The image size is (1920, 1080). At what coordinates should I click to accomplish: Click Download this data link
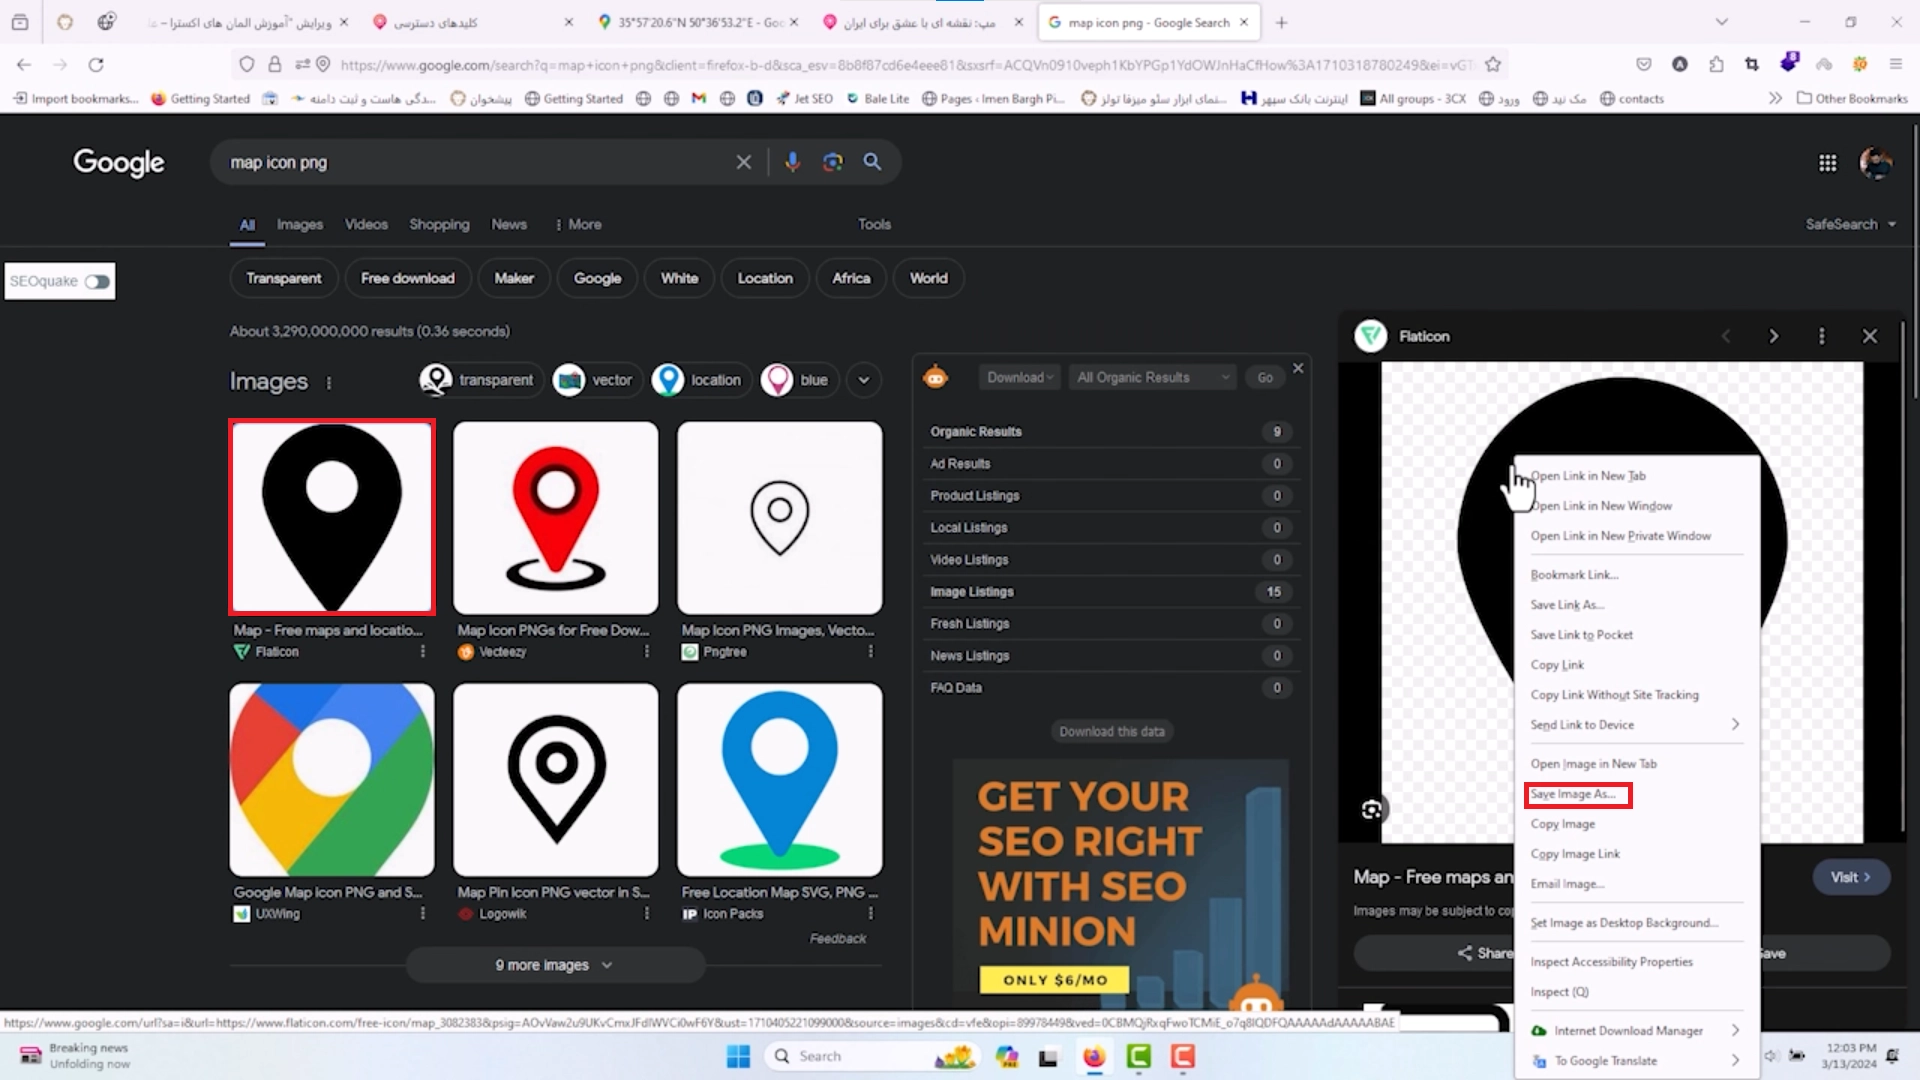click(1112, 731)
